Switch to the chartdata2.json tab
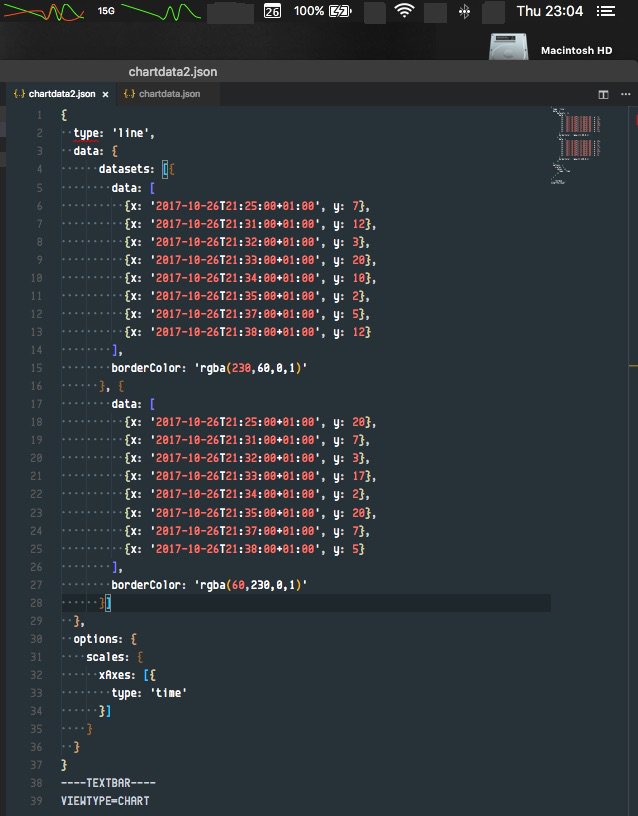Viewport: 638px width, 816px height. pyautogui.click(x=61, y=94)
